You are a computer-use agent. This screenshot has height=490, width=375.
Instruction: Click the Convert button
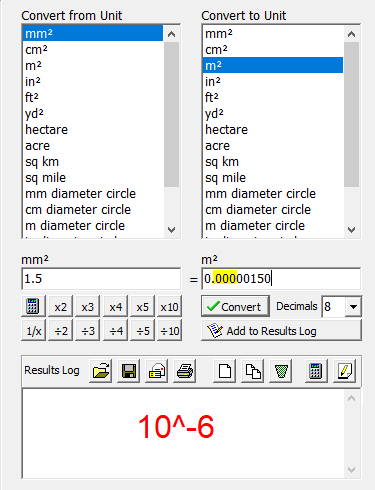[x=235, y=306]
